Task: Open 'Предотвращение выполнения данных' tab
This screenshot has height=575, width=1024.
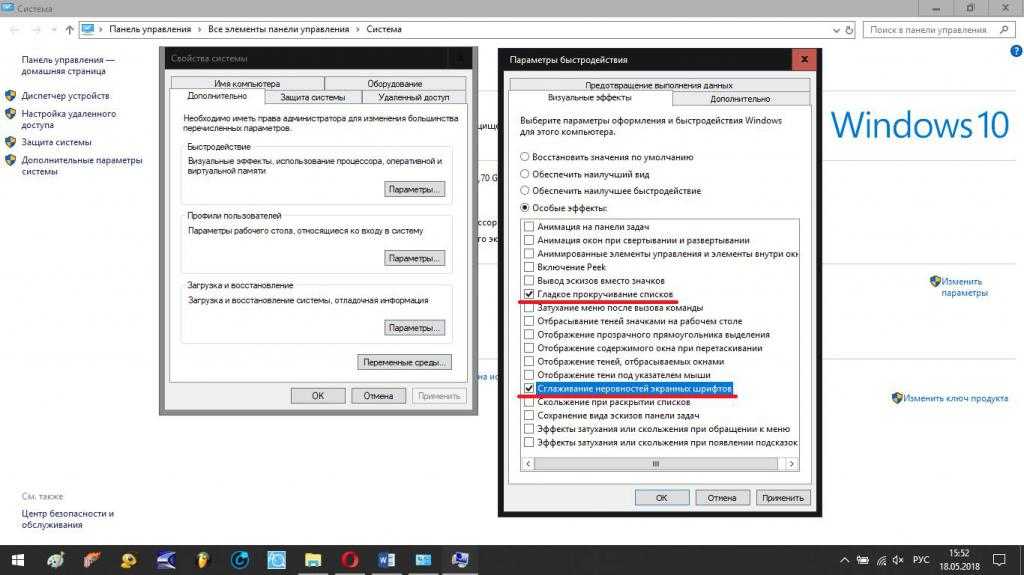Action: click(x=659, y=85)
